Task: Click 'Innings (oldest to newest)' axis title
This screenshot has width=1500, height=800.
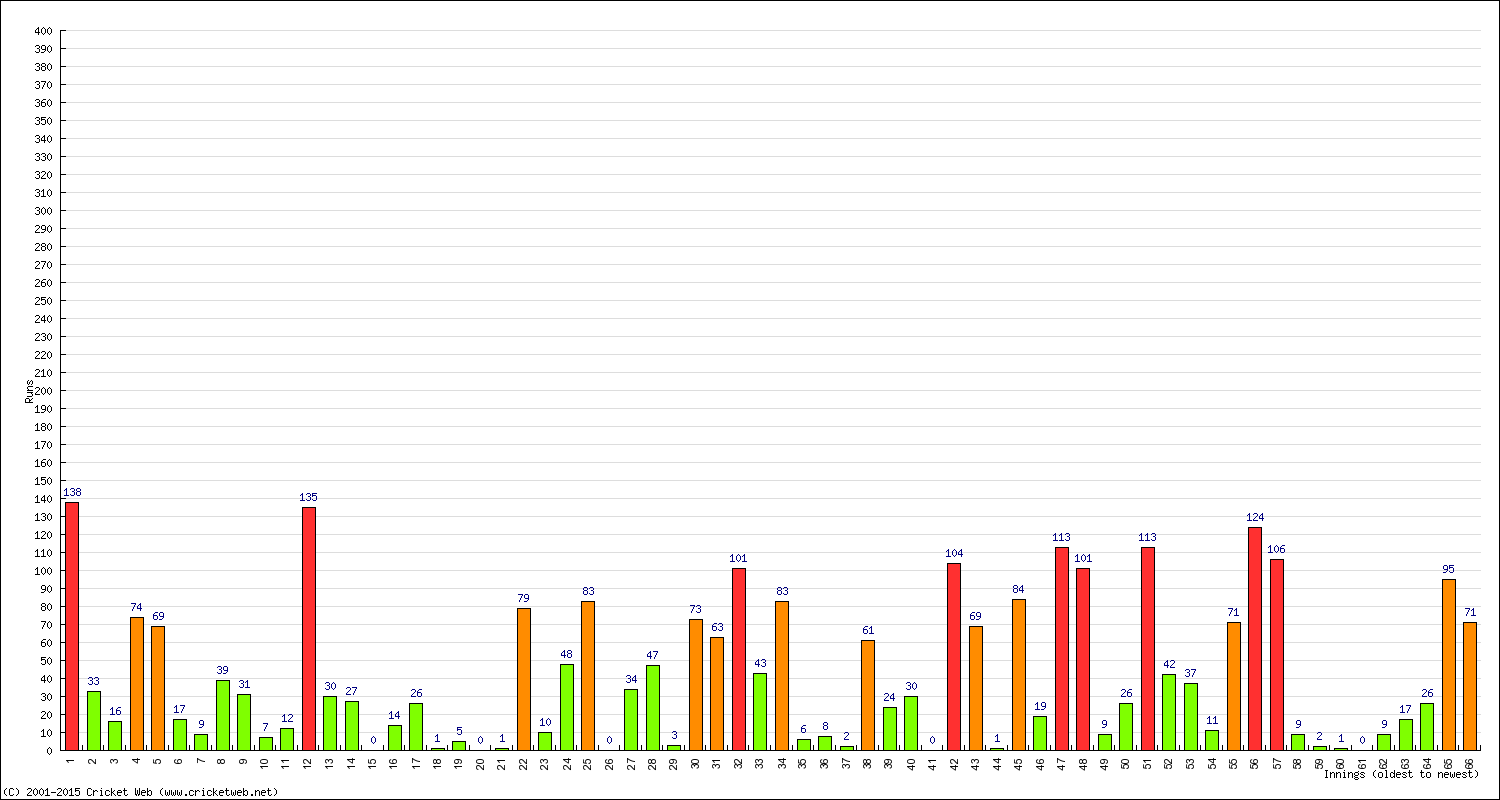Action: [1401, 774]
